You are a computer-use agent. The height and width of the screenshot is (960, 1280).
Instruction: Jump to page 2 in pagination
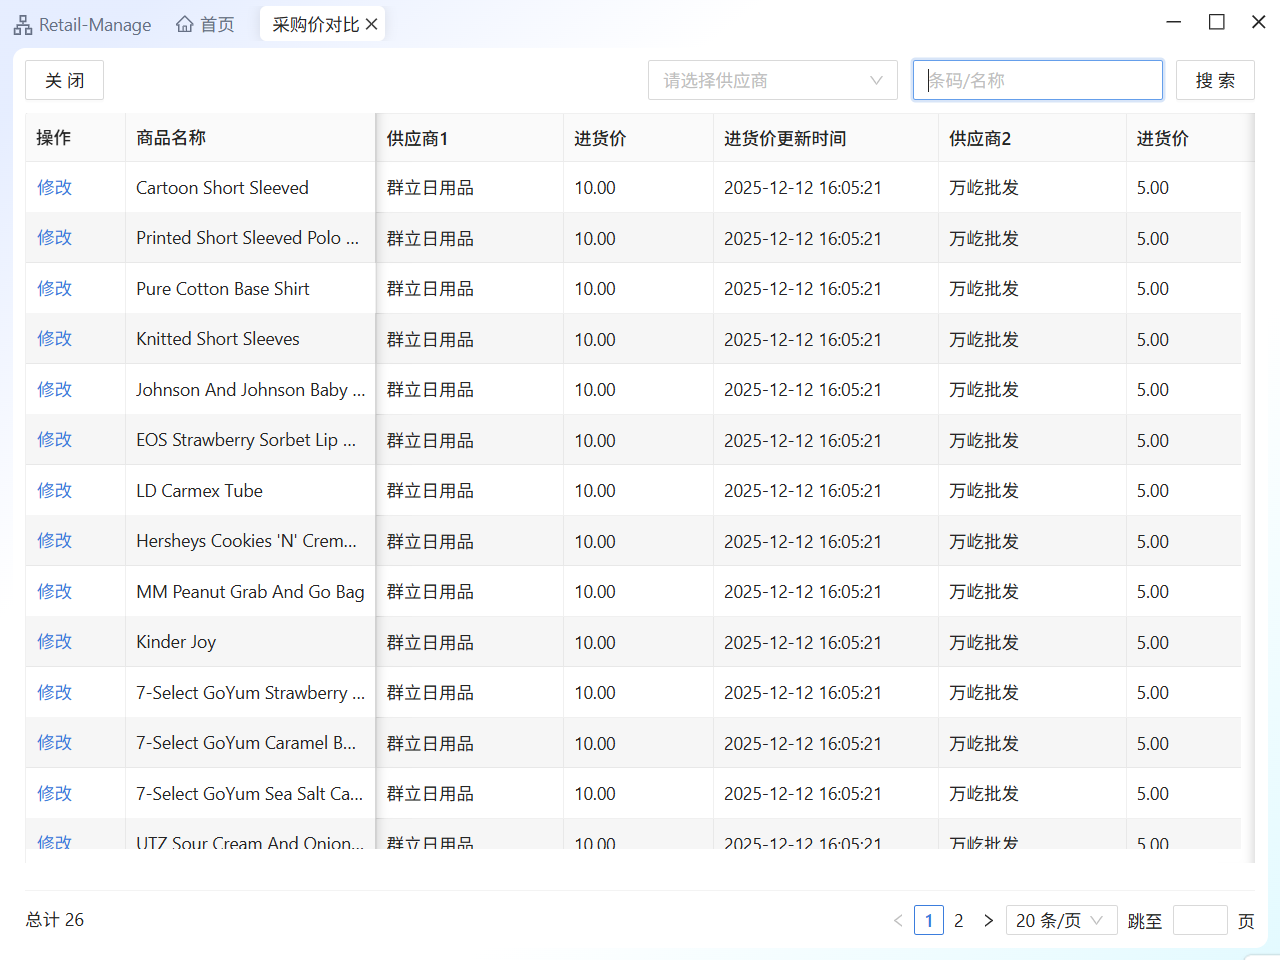(x=958, y=920)
